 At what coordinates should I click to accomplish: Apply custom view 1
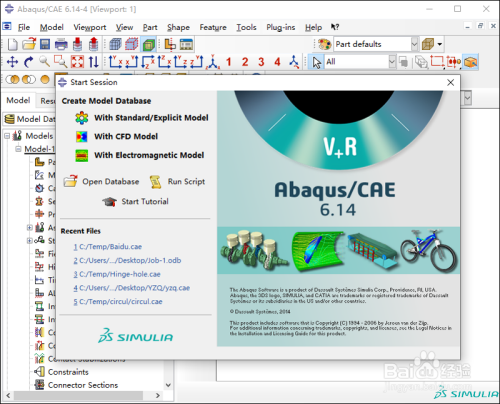229,62
